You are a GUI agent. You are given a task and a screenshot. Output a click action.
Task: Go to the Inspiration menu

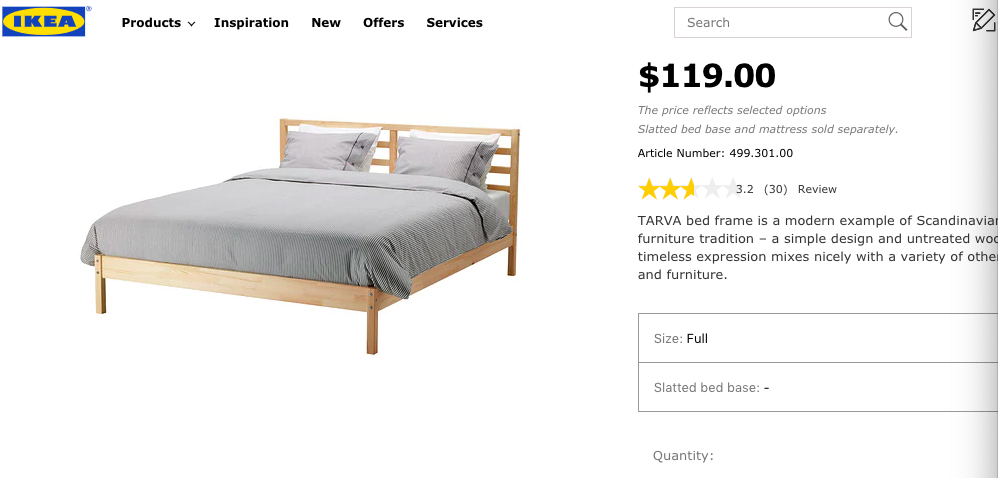(x=251, y=23)
